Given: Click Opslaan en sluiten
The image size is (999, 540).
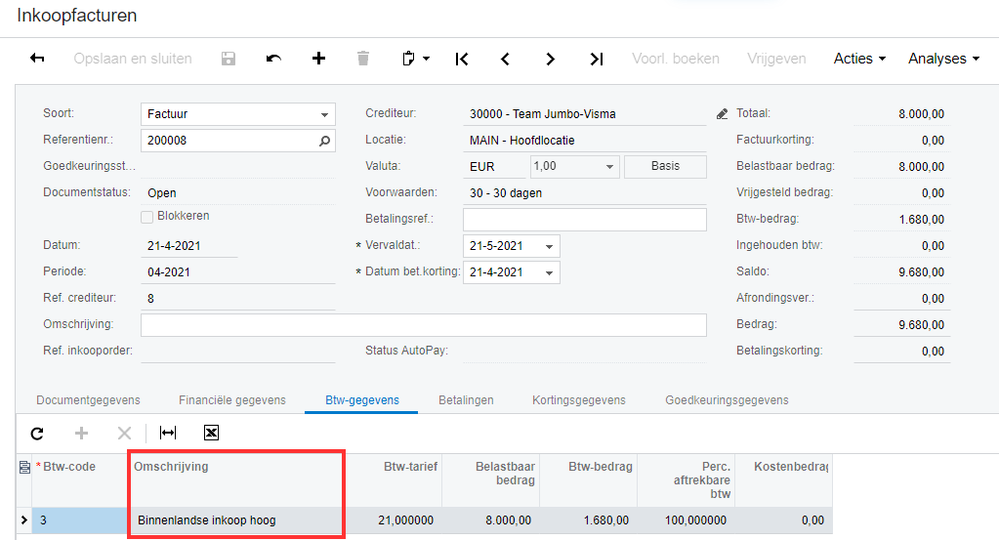Looking at the screenshot, I should (133, 59).
